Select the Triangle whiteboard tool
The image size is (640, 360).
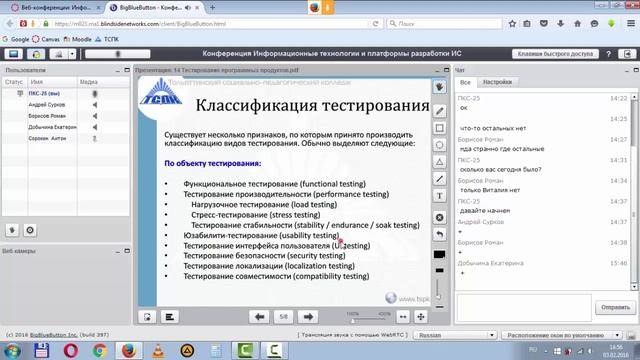[x=440, y=162]
